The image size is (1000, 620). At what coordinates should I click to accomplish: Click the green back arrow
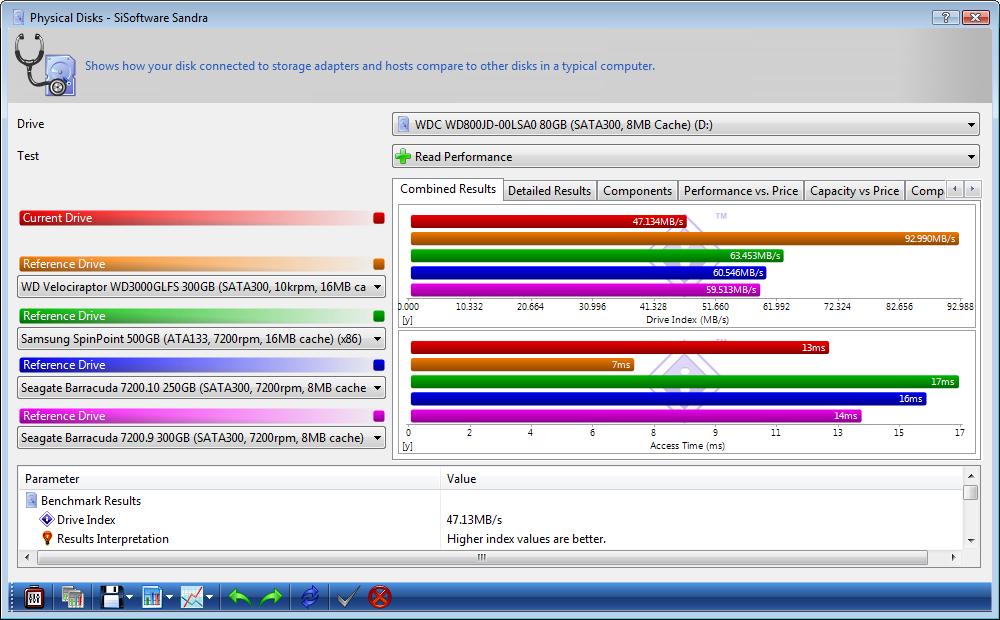[240, 597]
